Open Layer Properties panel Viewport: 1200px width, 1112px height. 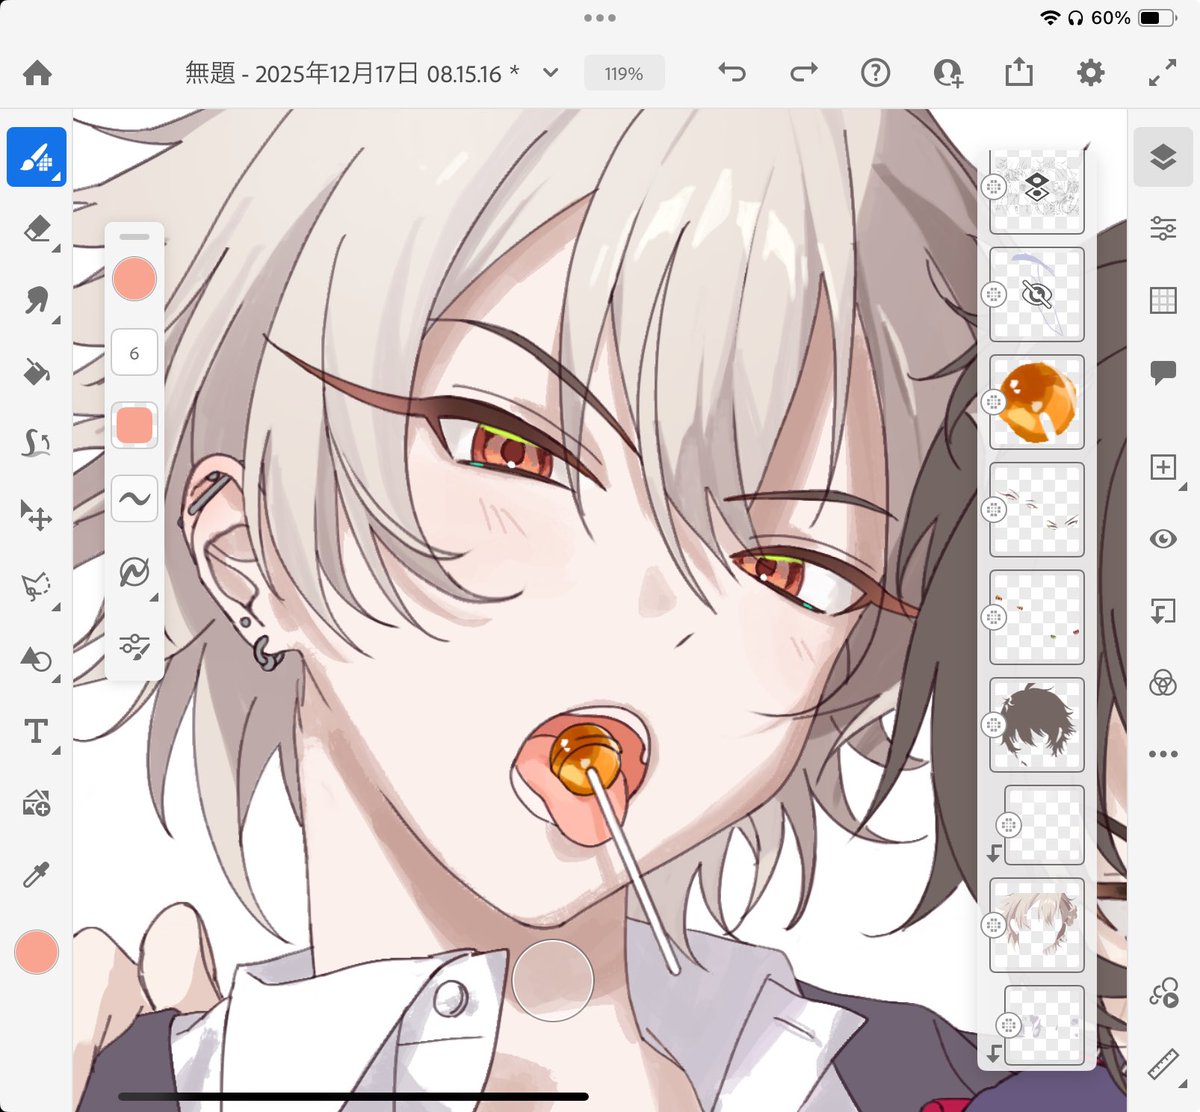point(1163,228)
